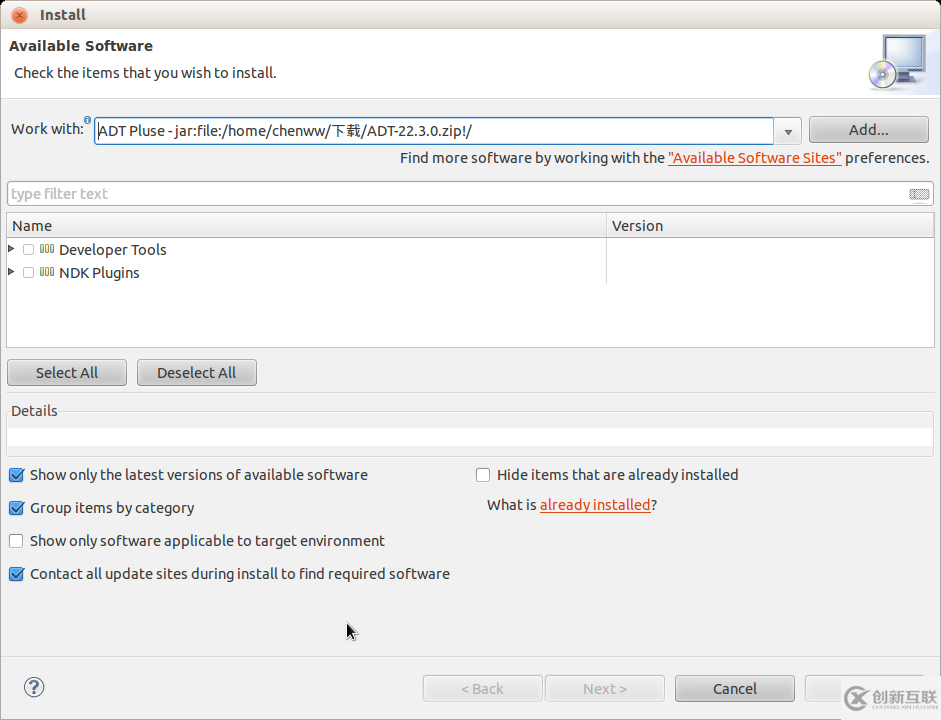Click the Details text area
This screenshot has width=941, height=720.
(470, 437)
